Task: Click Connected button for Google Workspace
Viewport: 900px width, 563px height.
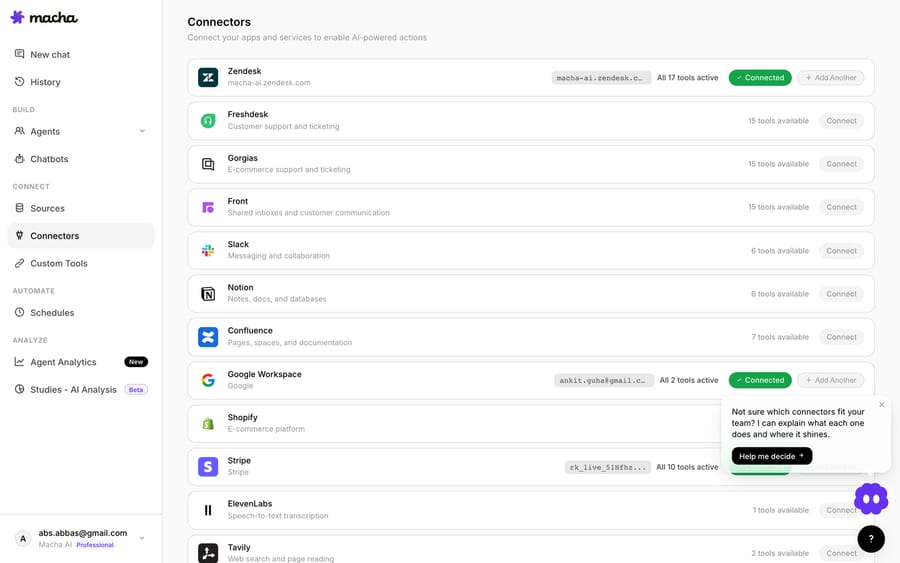Action: [760, 380]
